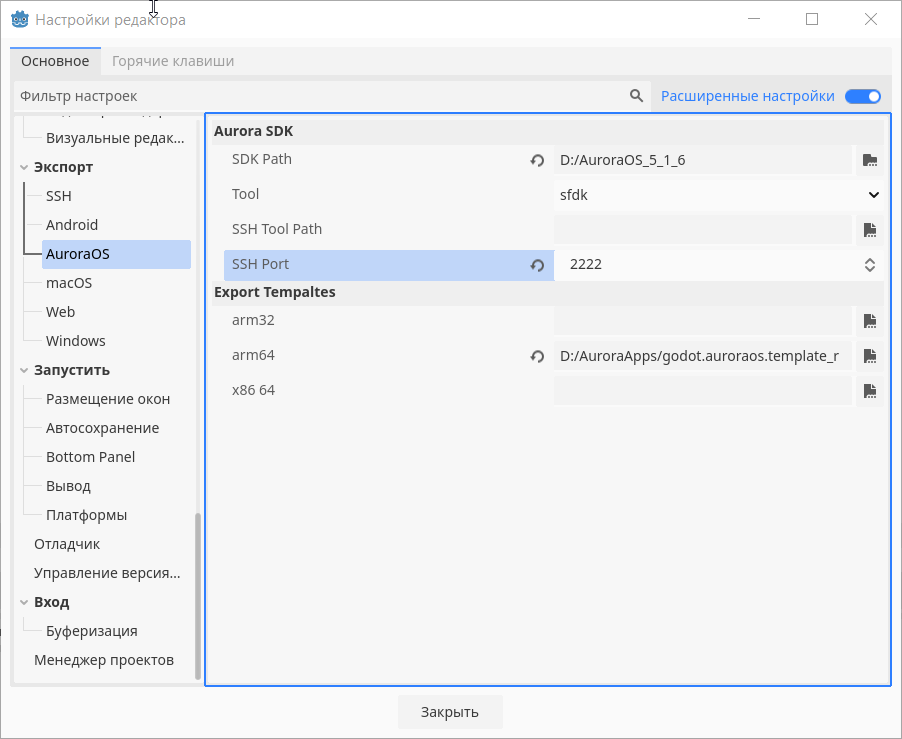This screenshot has width=902, height=739.
Task: Select the Основное tab
Action: point(55,61)
